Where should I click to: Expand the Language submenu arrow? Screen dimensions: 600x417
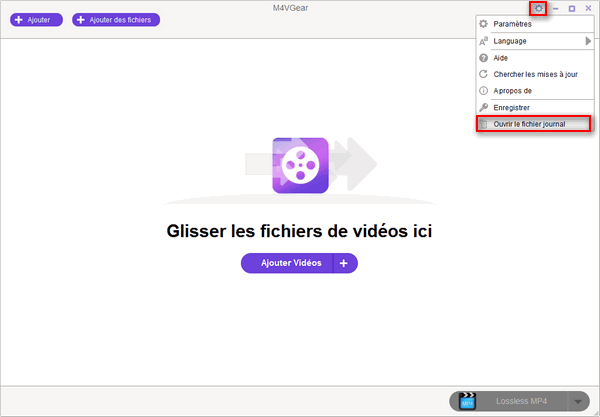pyautogui.click(x=587, y=41)
